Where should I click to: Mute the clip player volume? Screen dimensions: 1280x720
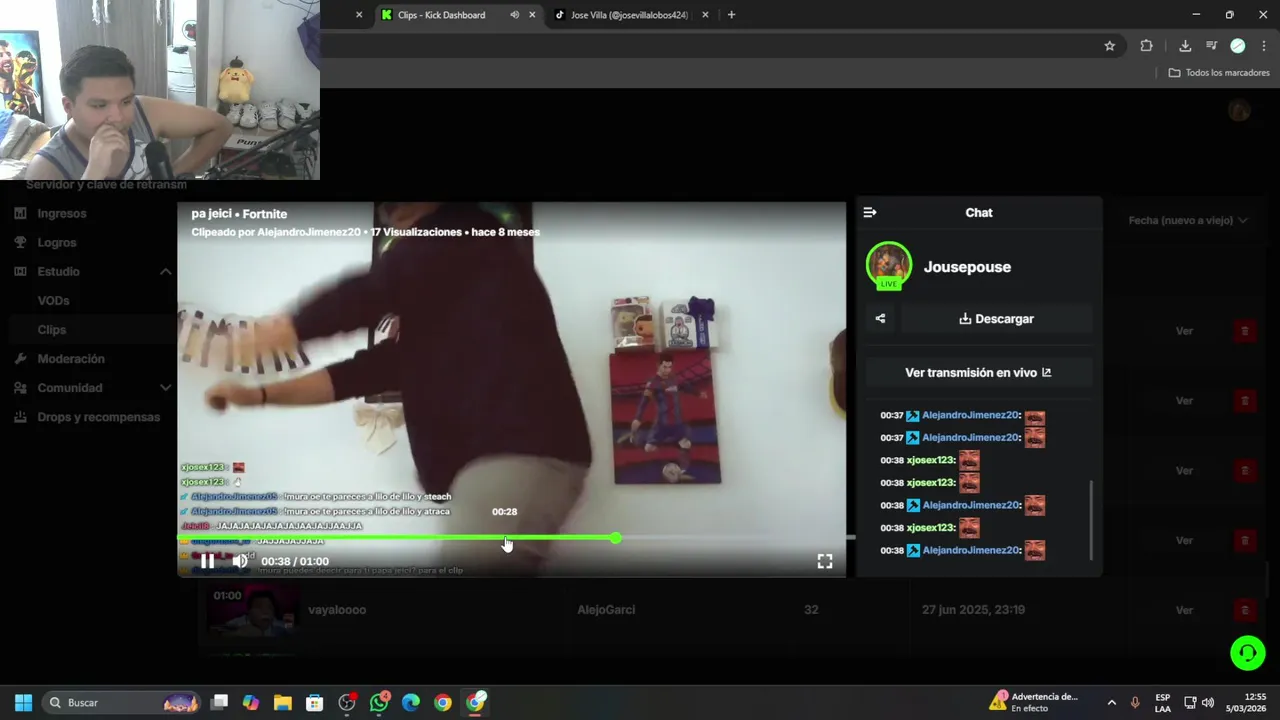click(x=240, y=561)
